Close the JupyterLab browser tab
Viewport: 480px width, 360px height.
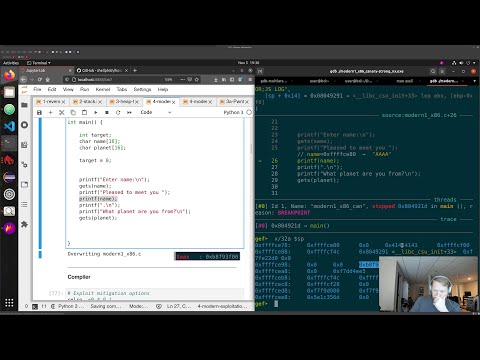70,70
